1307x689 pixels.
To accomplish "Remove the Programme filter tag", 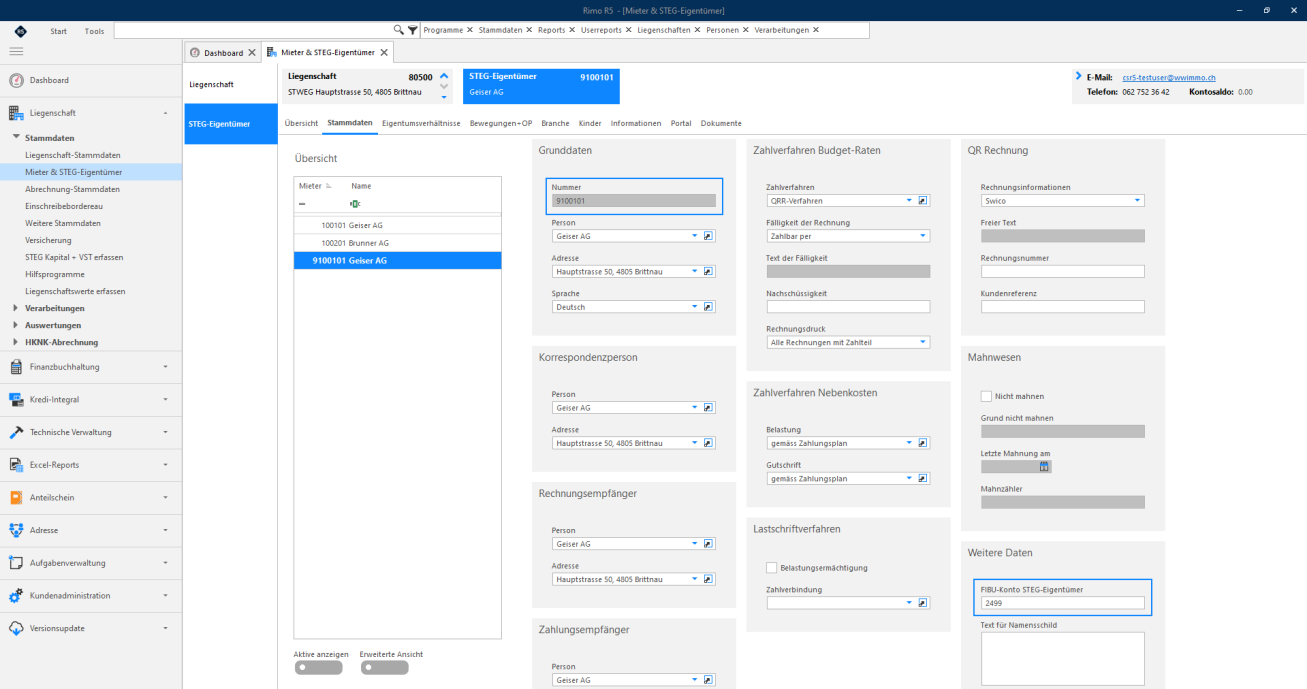I will click(469, 30).
